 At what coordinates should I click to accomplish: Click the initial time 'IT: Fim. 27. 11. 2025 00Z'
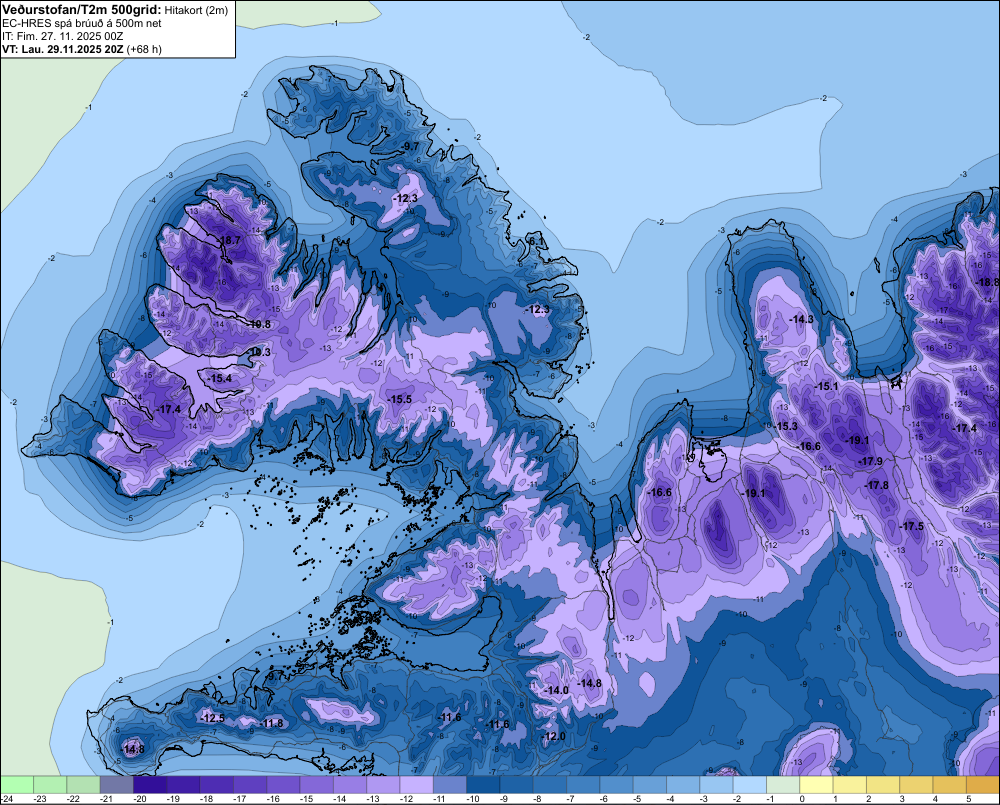(63, 36)
